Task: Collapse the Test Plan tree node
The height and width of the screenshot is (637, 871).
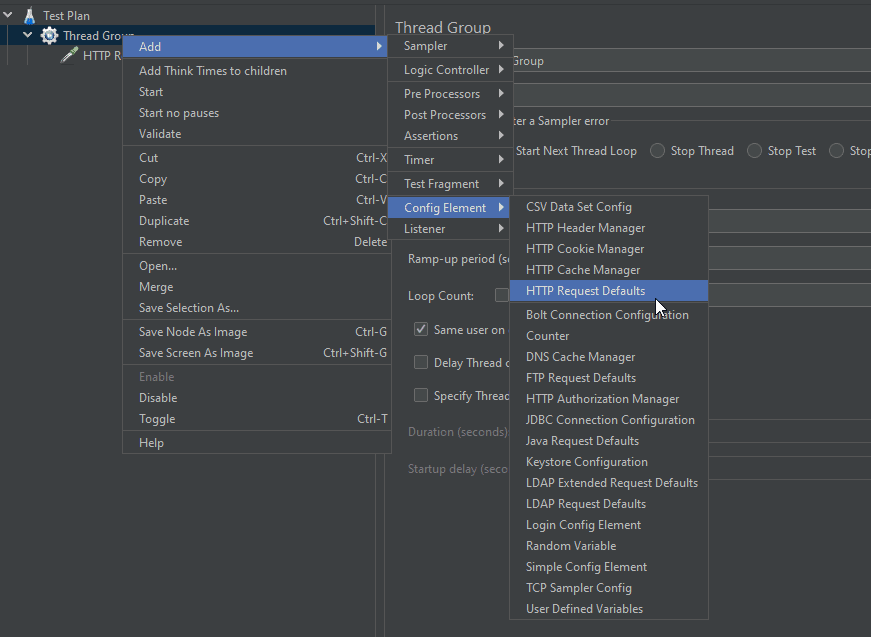Action: point(8,15)
